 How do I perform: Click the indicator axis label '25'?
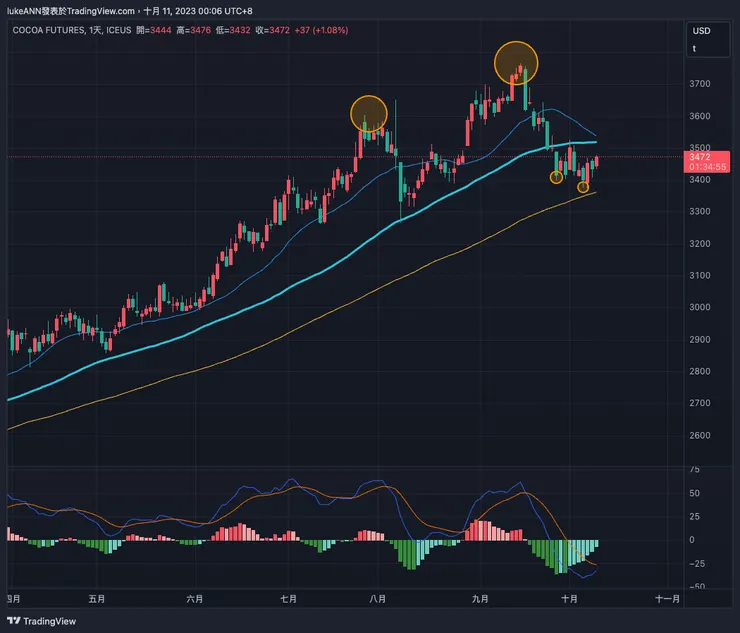[695, 516]
